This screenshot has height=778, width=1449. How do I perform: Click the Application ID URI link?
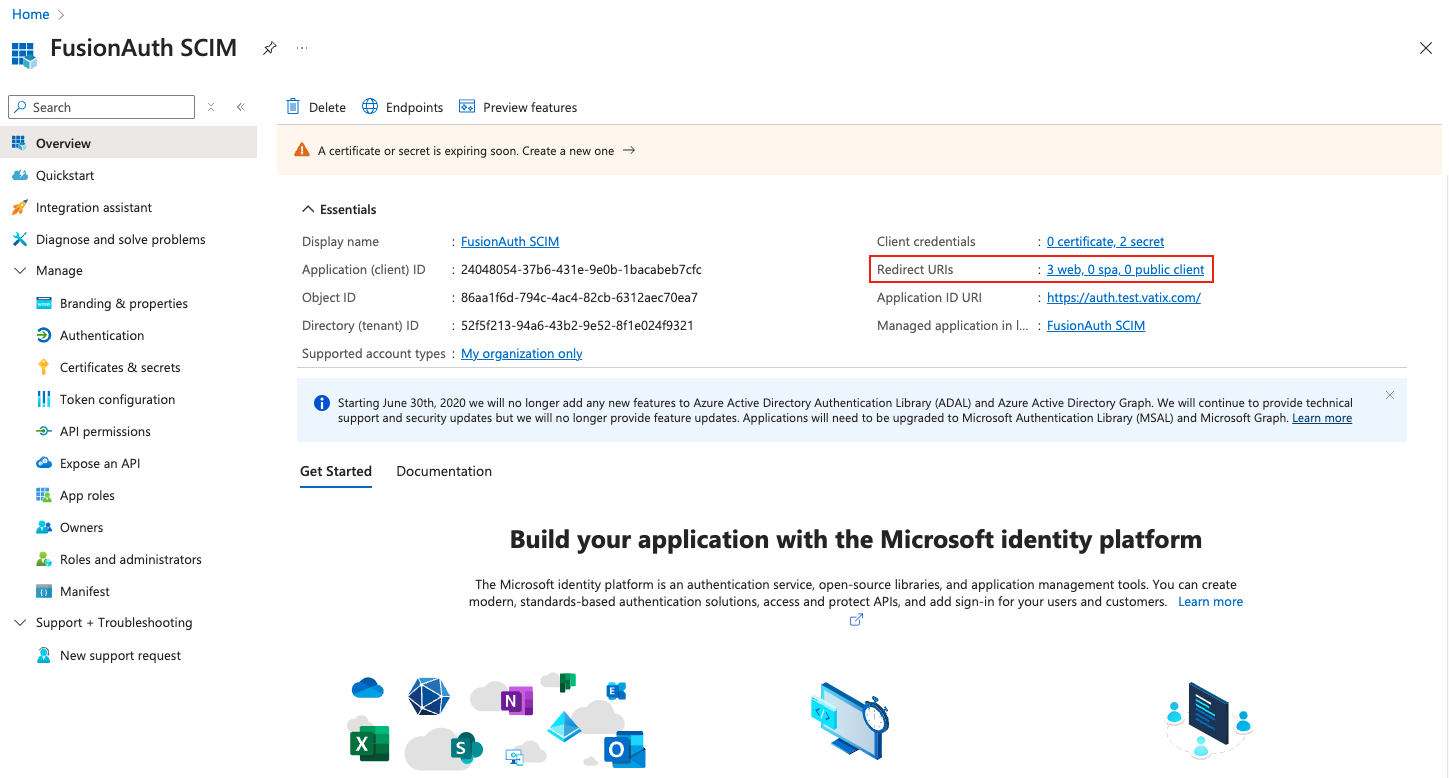[1123, 297]
